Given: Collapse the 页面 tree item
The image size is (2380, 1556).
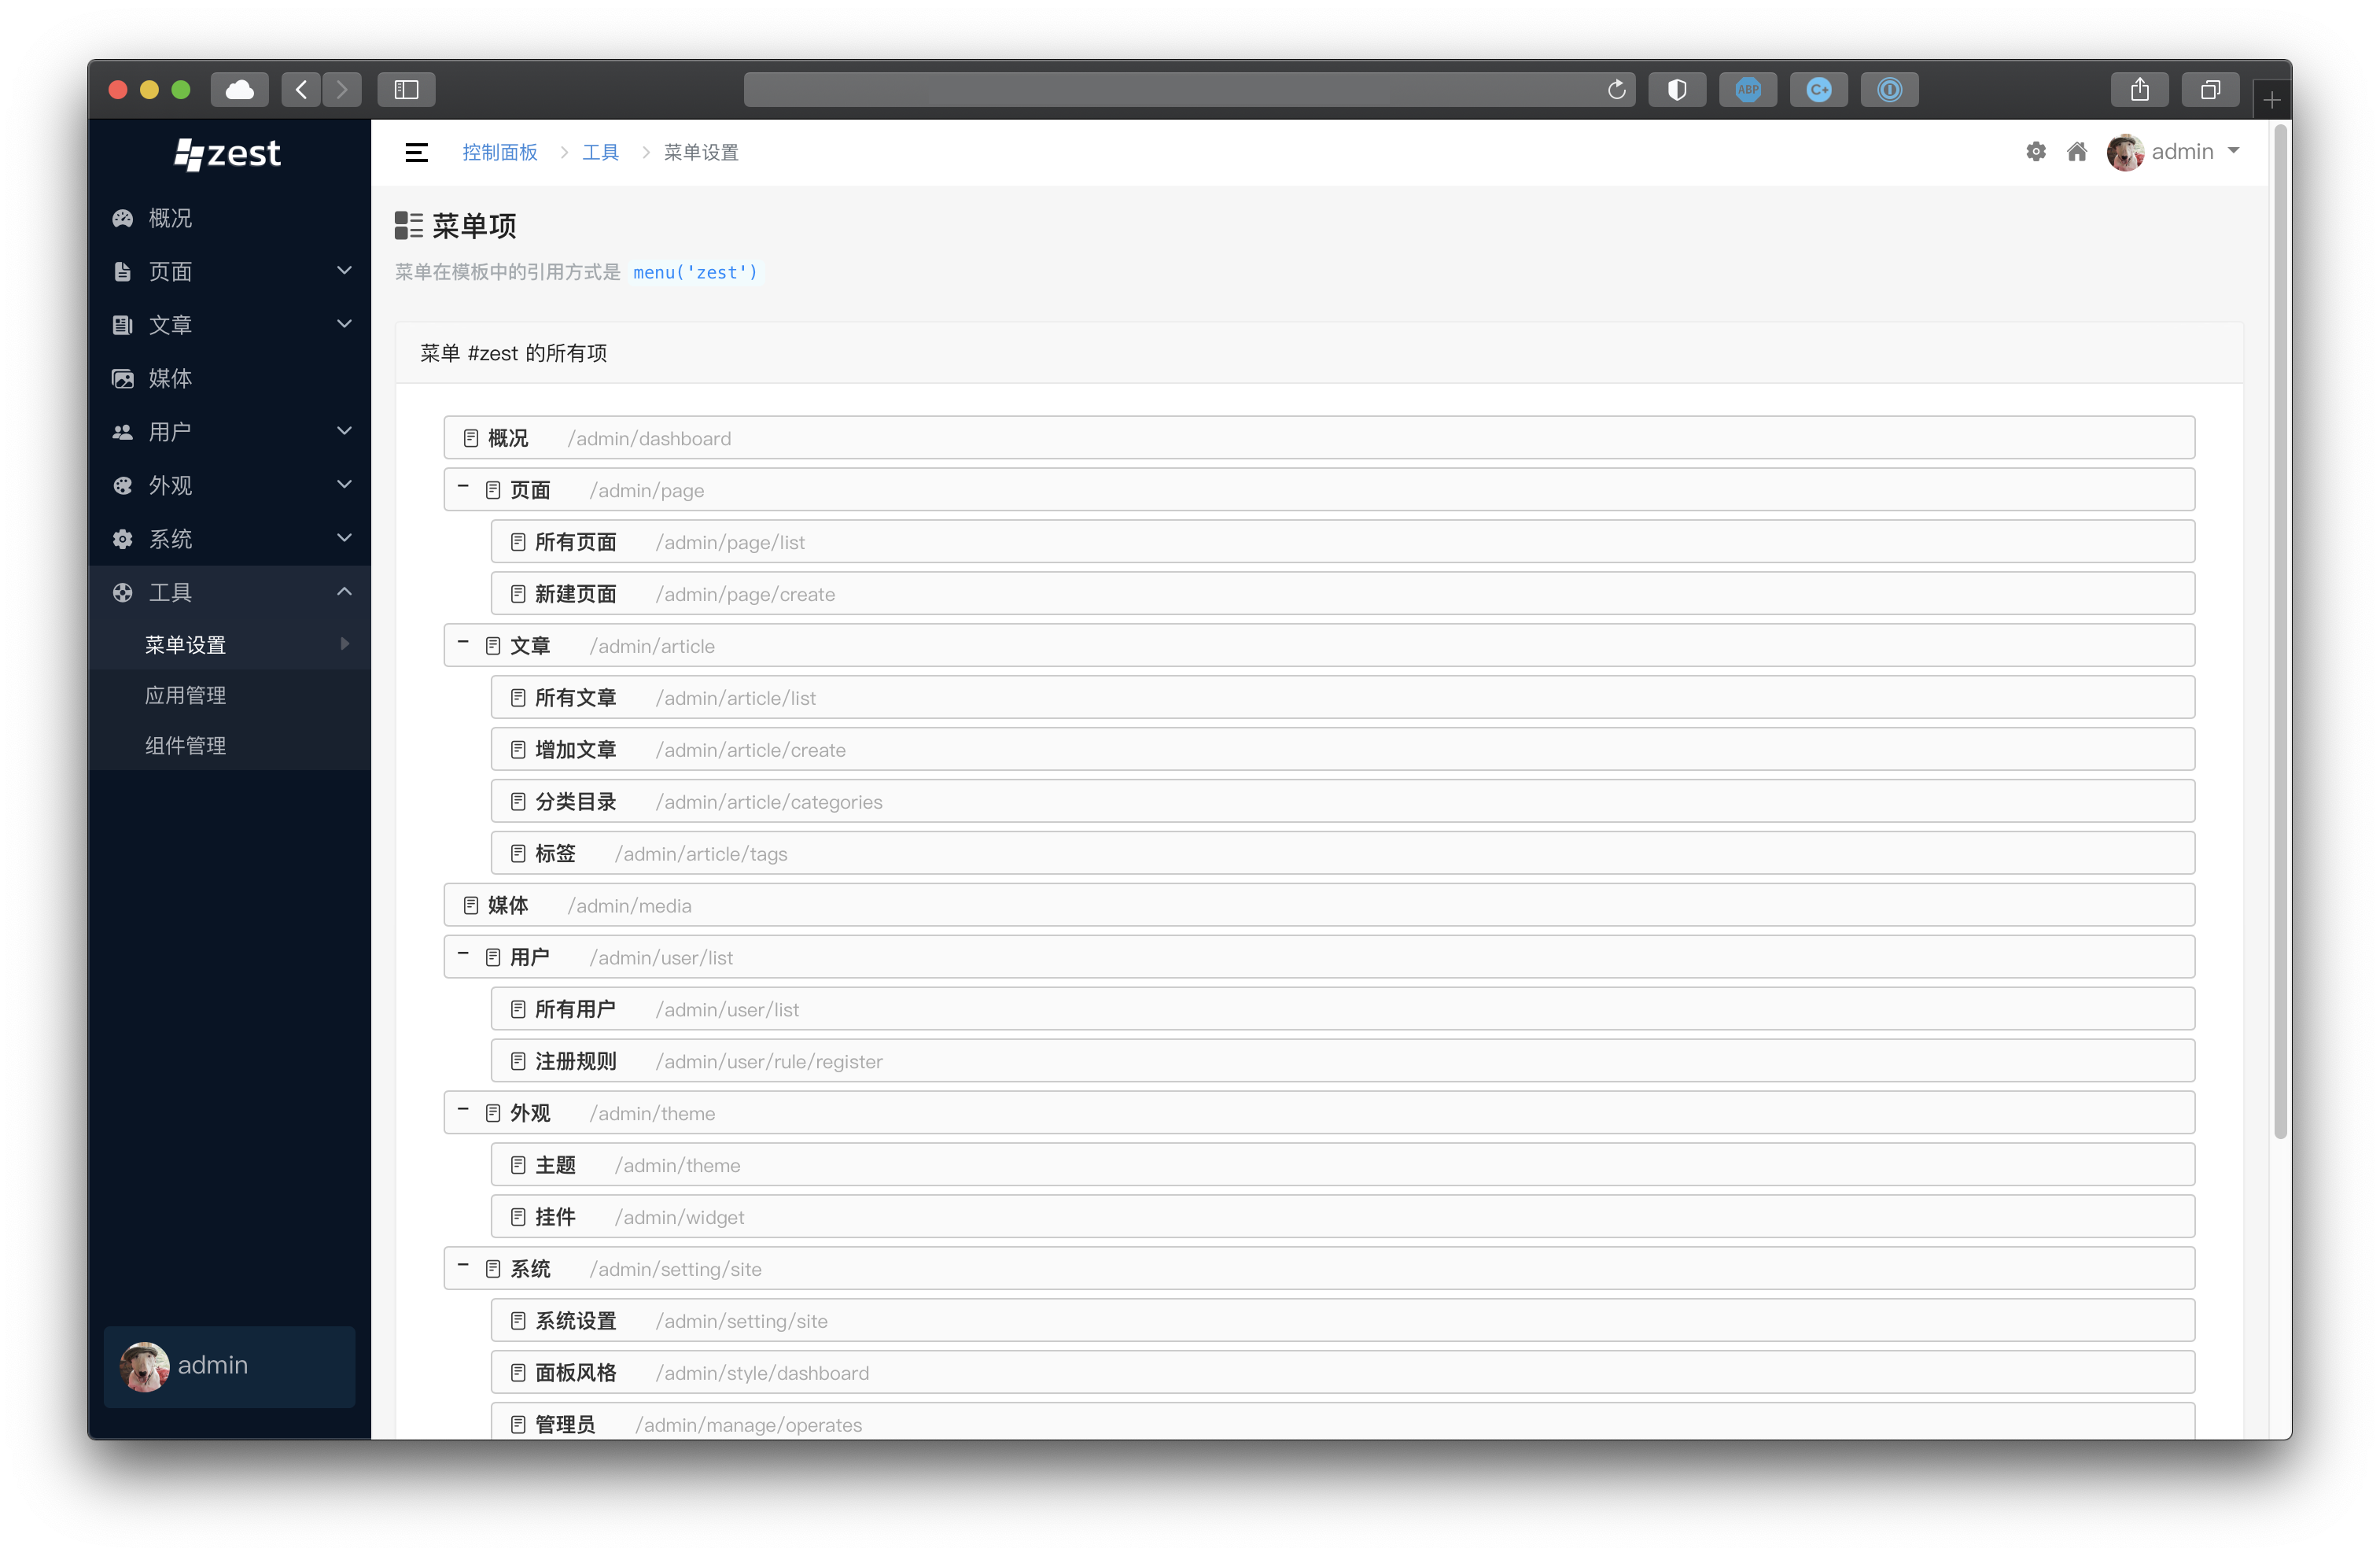Looking at the screenshot, I should coord(463,487).
